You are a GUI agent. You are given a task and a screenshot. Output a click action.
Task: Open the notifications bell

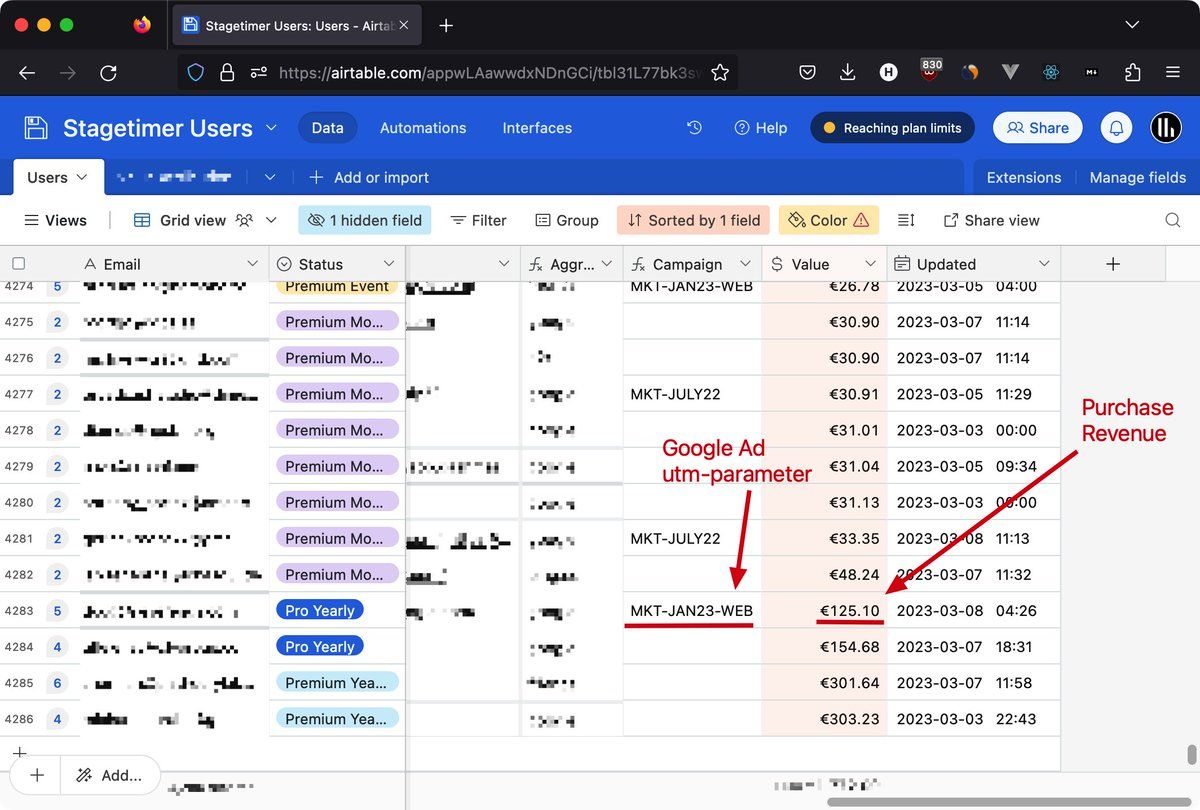click(1116, 128)
